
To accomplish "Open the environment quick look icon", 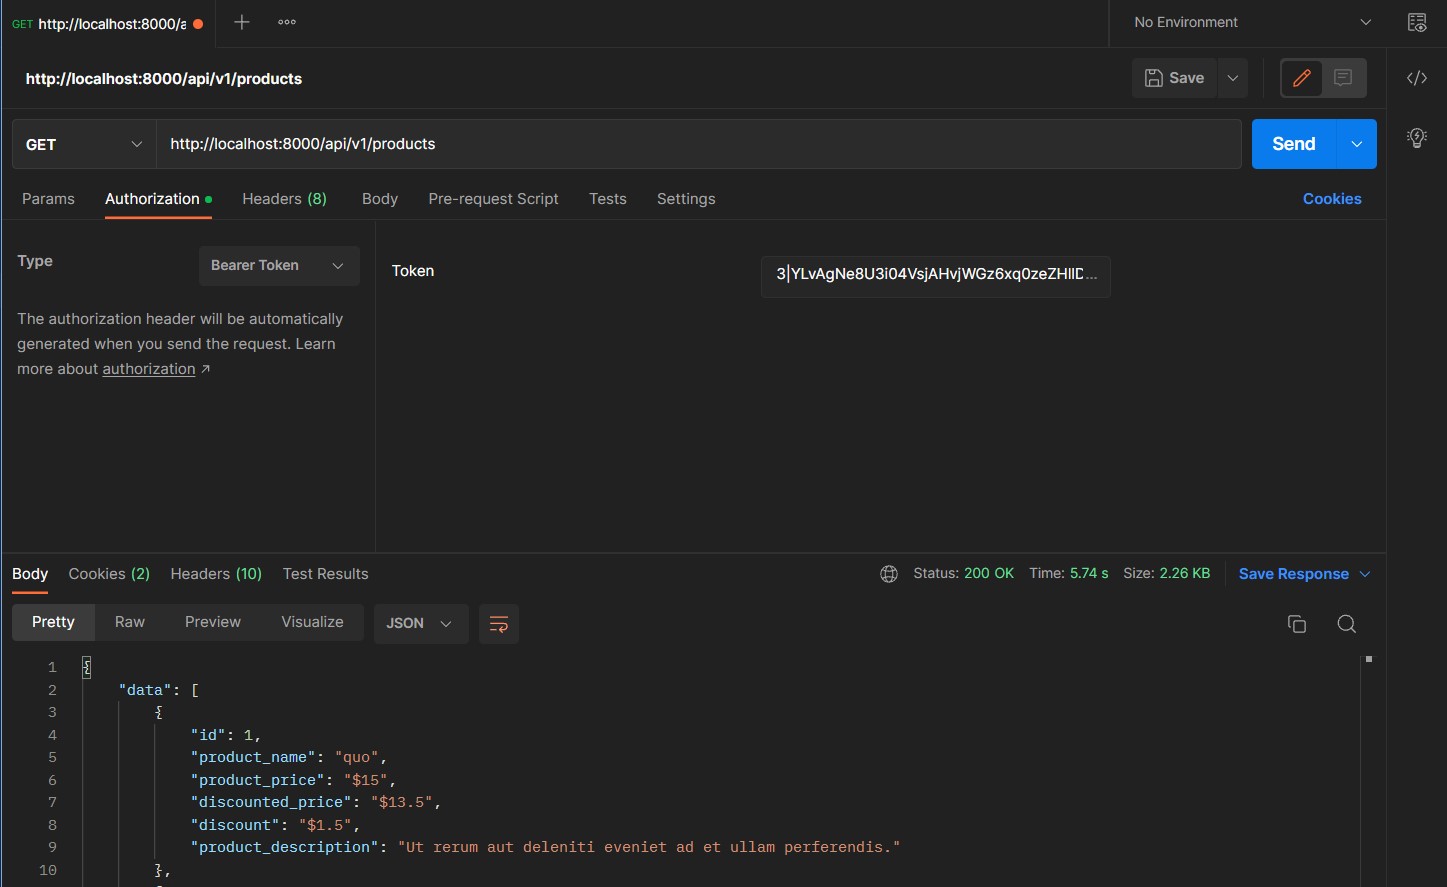I will pyautogui.click(x=1416, y=22).
